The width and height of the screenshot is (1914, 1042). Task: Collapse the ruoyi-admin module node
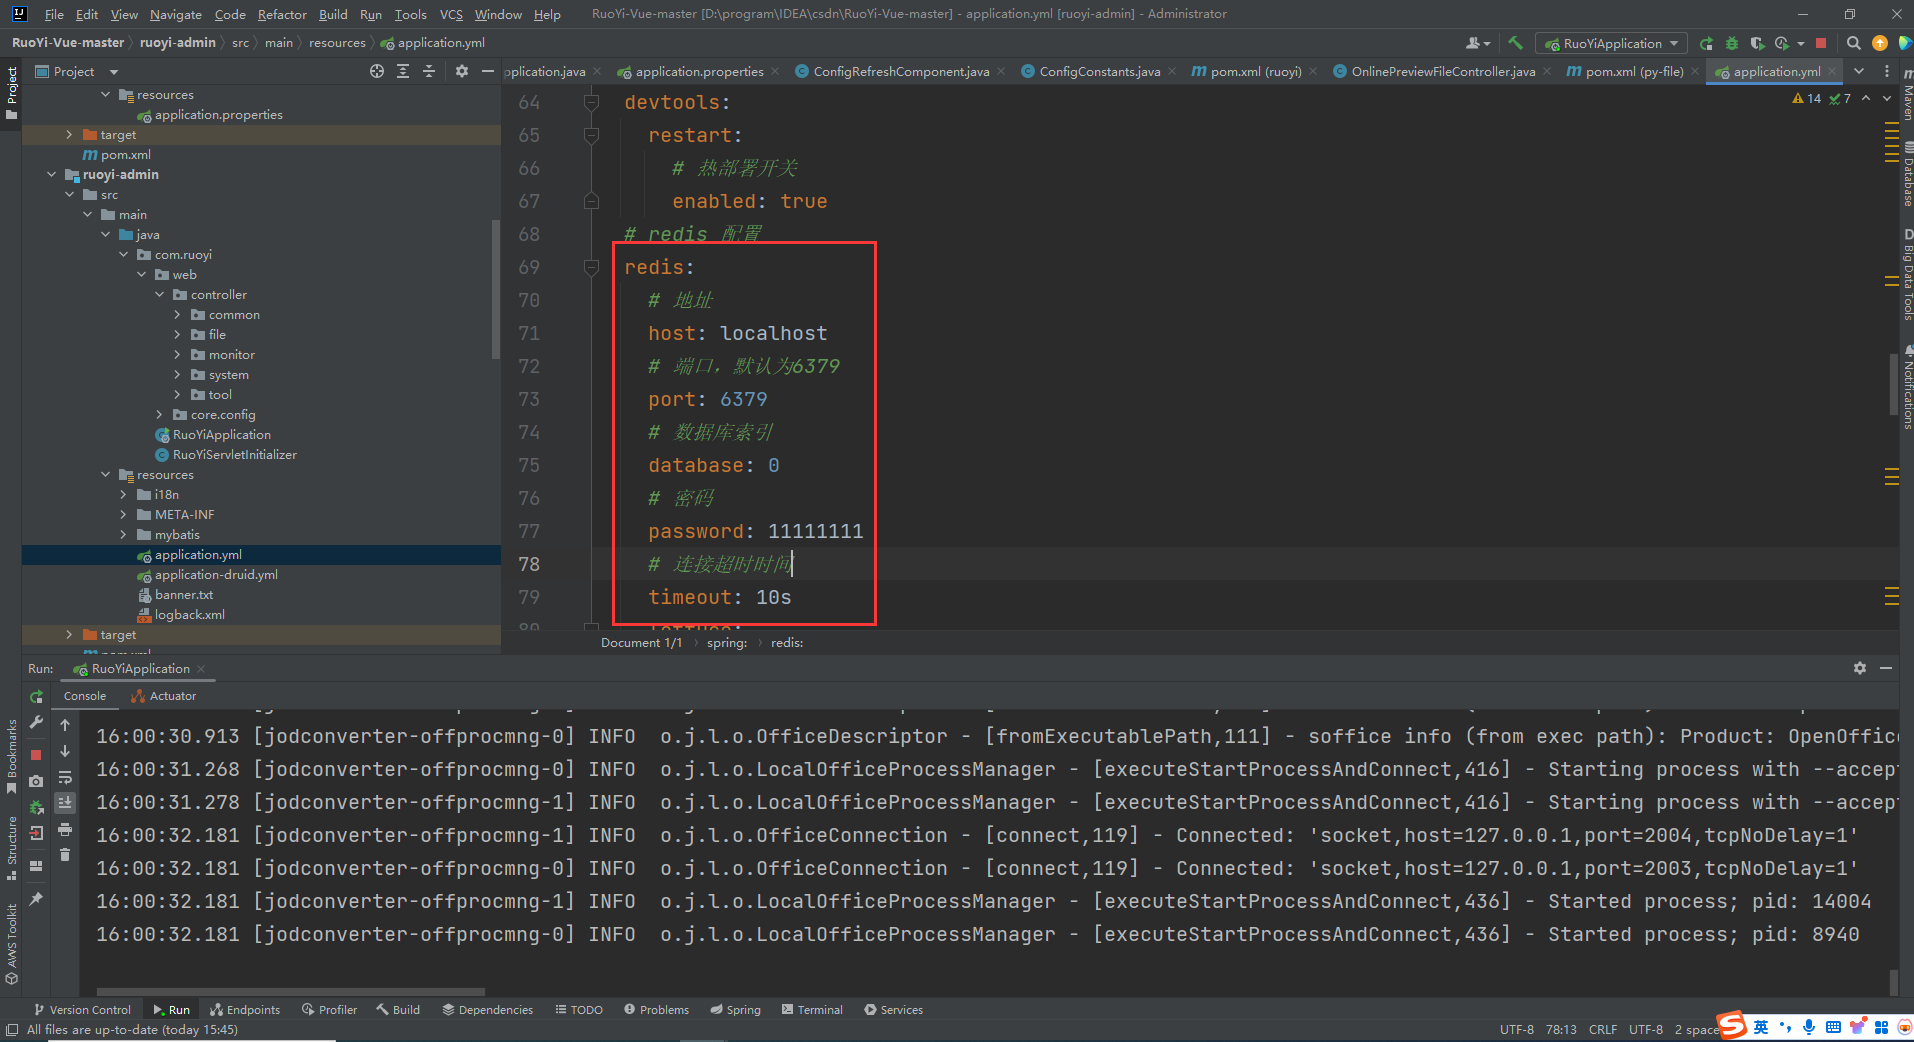52,174
